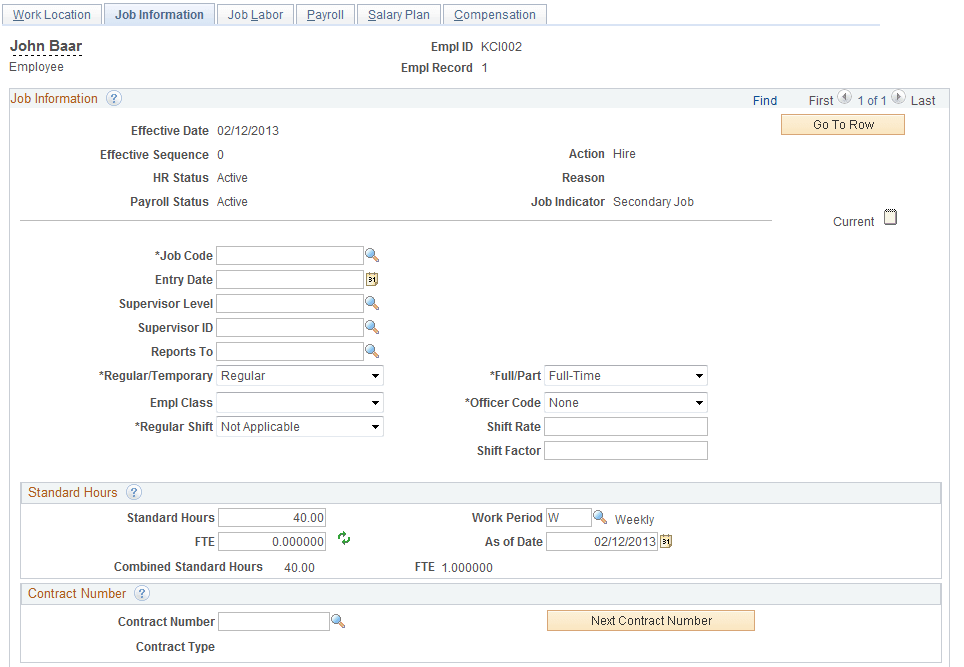Focus the Entry Date input field
The height and width of the screenshot is (667, 964).
(290, 279)
